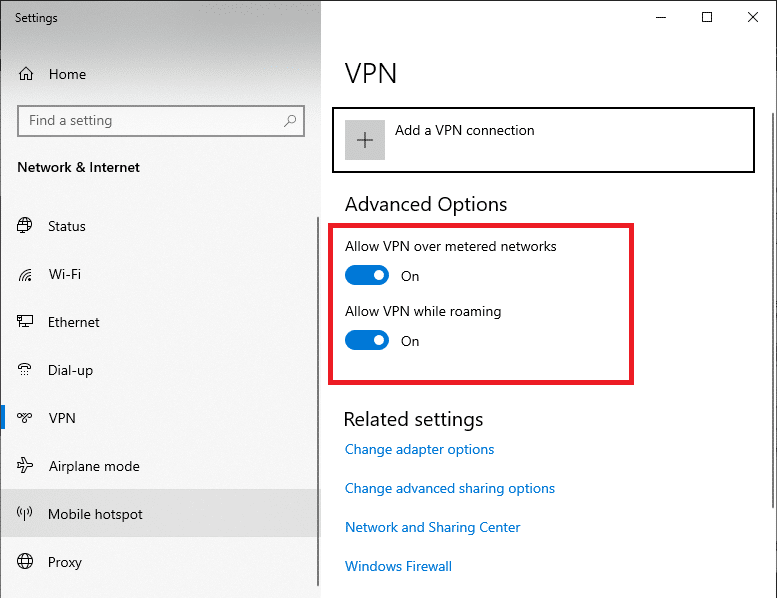Image resolution: width=777 pixels, height=598 pixels.
Task: Click Add a VPN connection
Action: point(544,140)
